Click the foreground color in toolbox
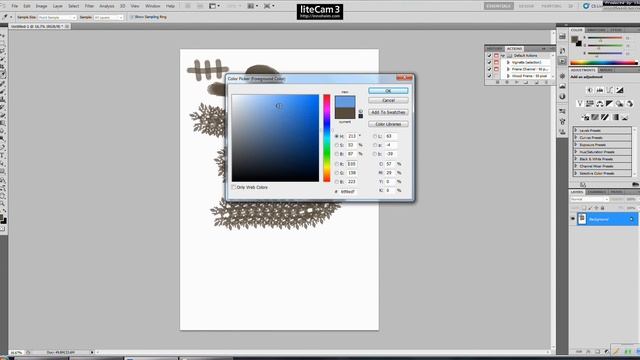The height and width of the screenshot is (360, 640). (2, 218)
